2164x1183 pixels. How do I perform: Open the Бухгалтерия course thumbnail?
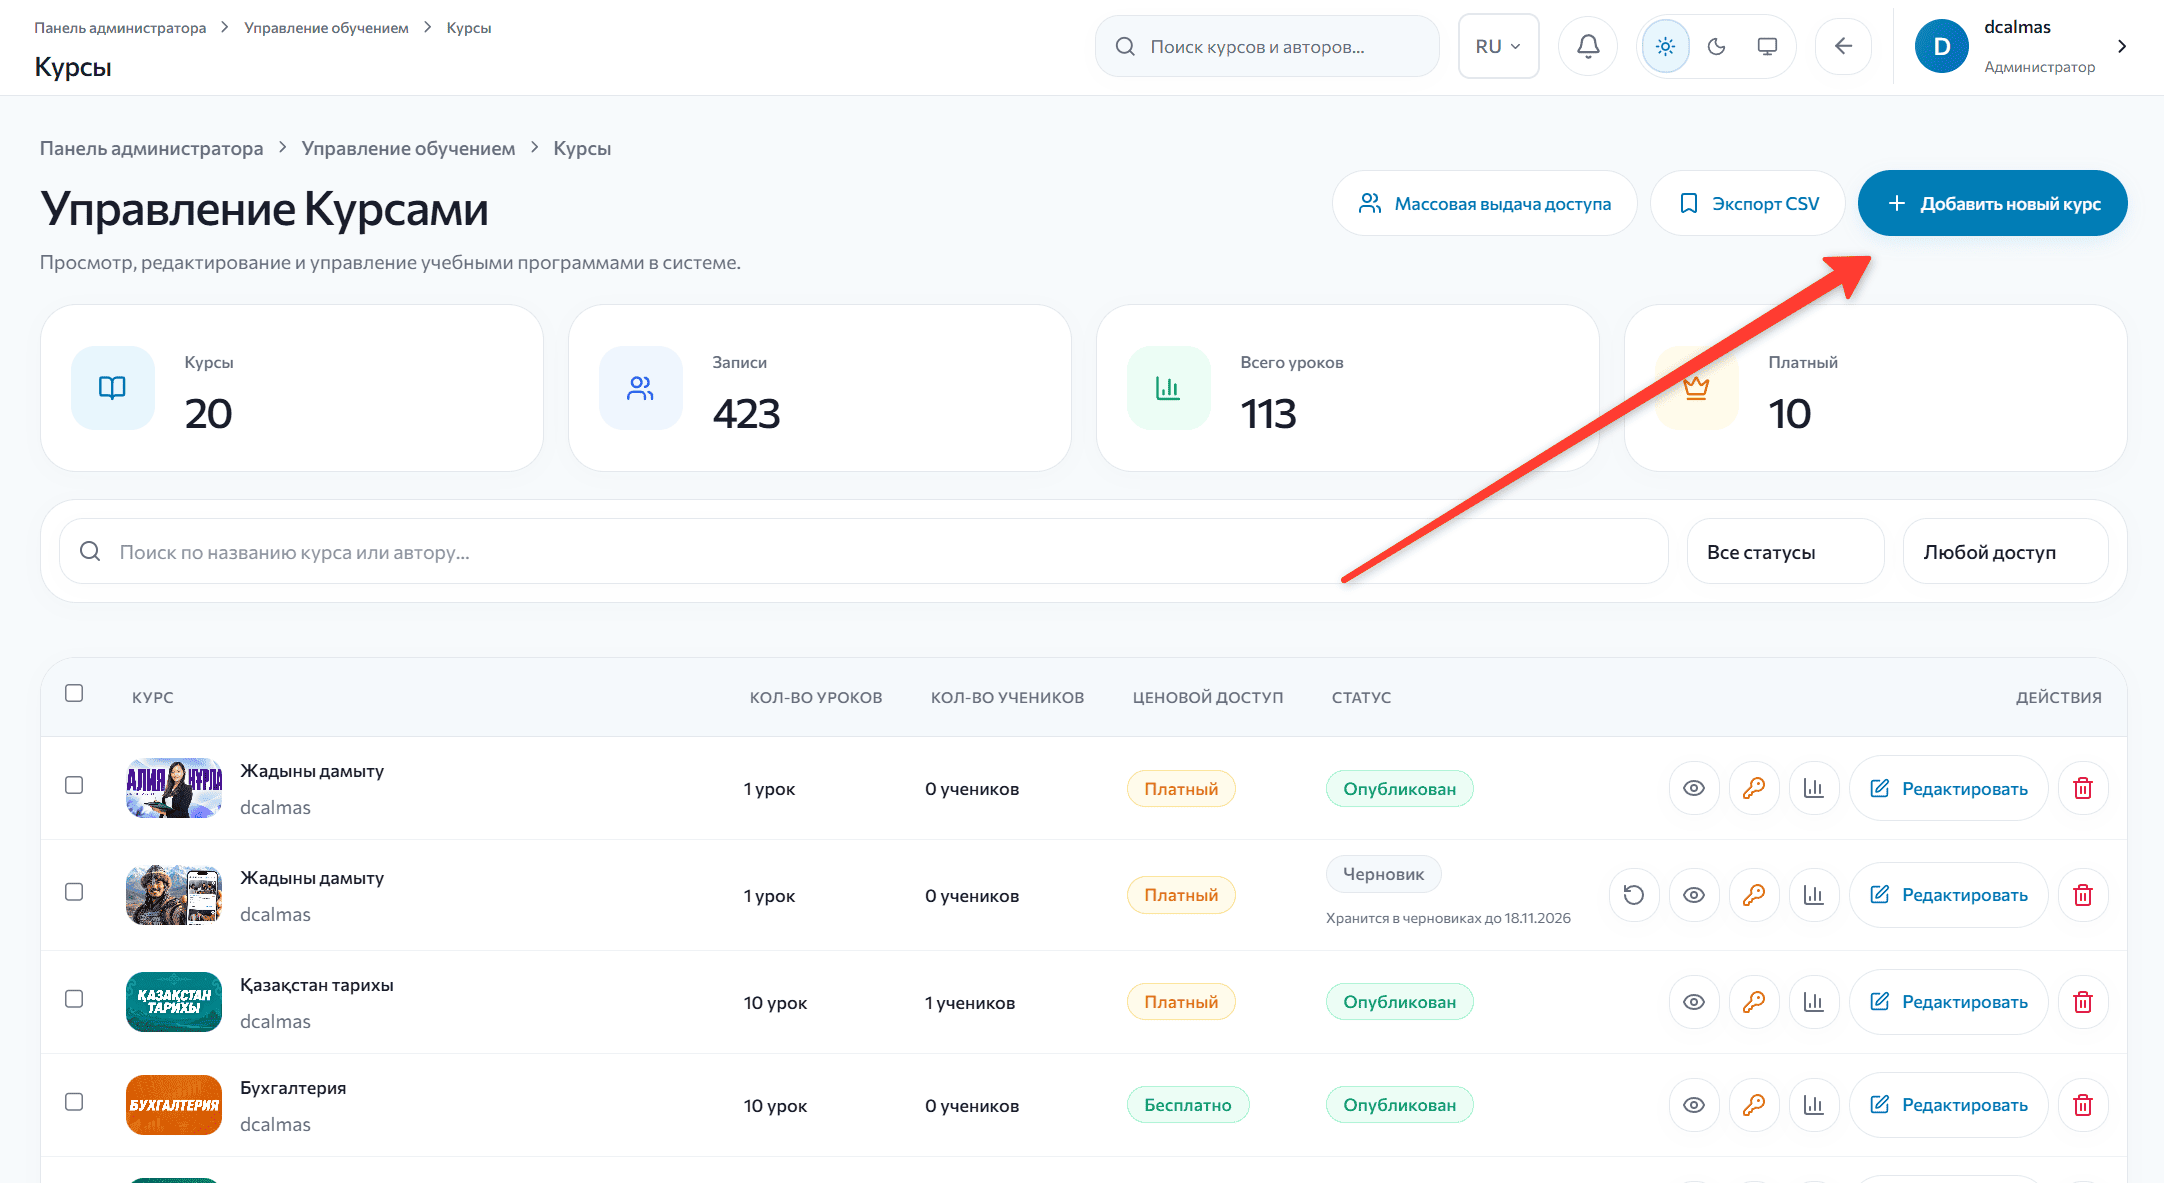click(x=174, y=1105)
